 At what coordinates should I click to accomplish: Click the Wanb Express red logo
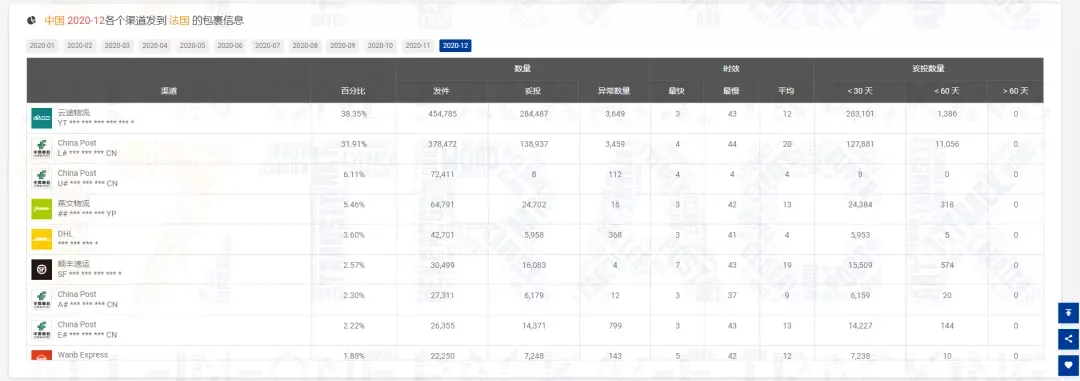41,356
